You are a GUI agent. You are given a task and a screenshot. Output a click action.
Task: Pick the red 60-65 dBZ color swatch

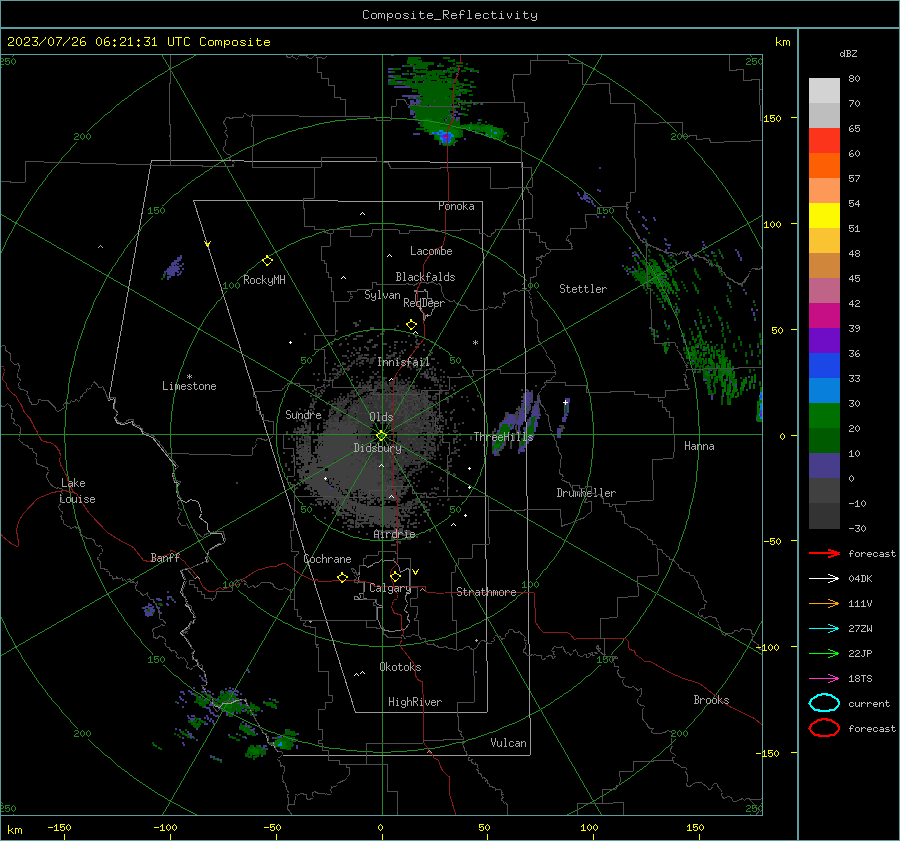[x=824, y=141]
